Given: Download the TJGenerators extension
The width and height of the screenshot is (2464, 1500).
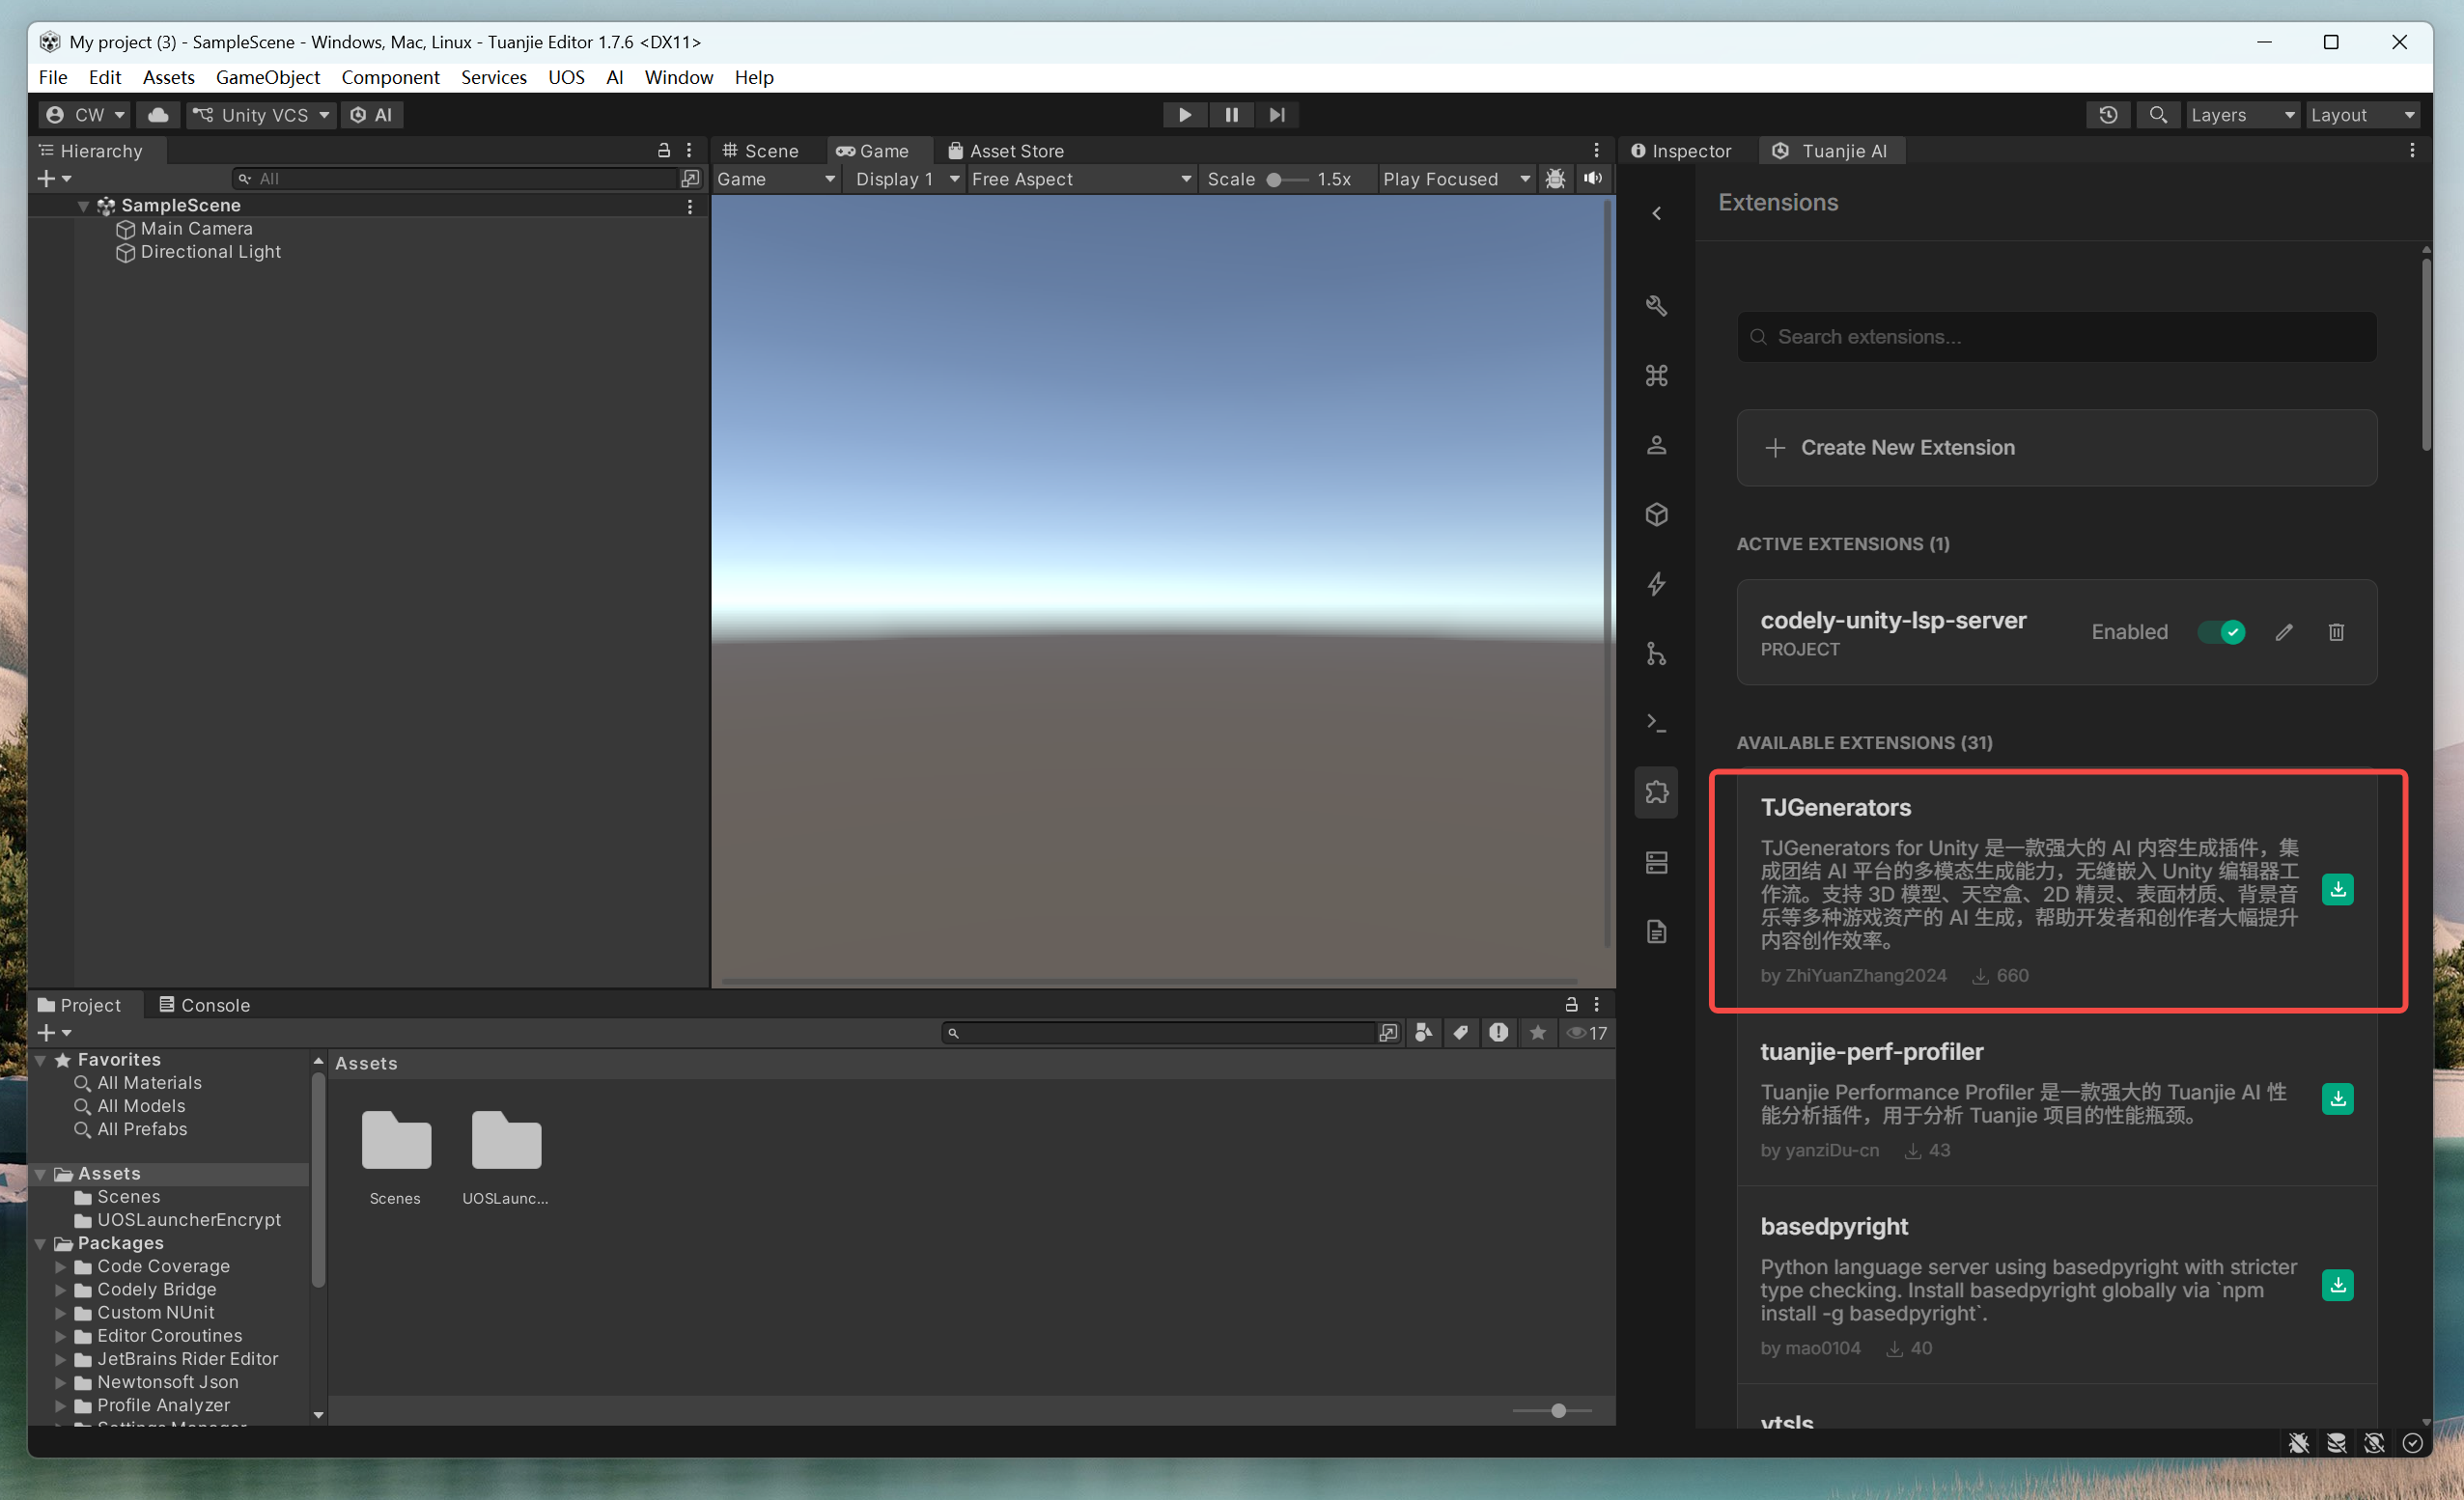Looking at the screenshot, I should tap(2337, 889).
